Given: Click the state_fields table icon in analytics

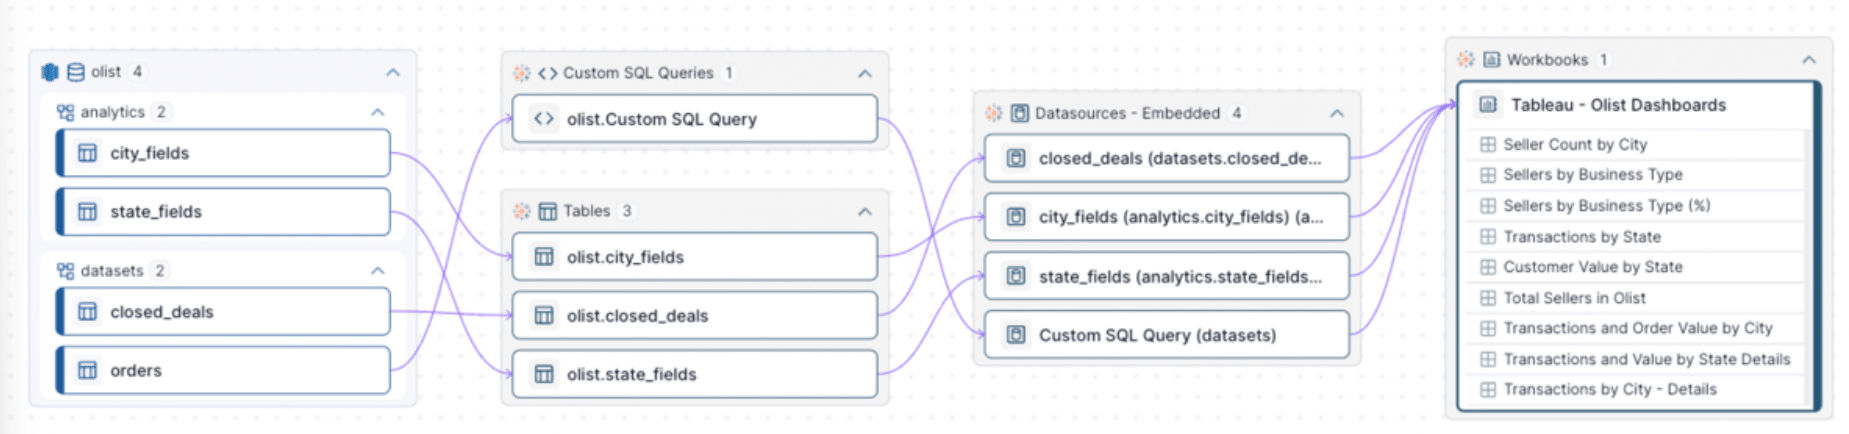Looking at the screenshot, I should [88, 212].
